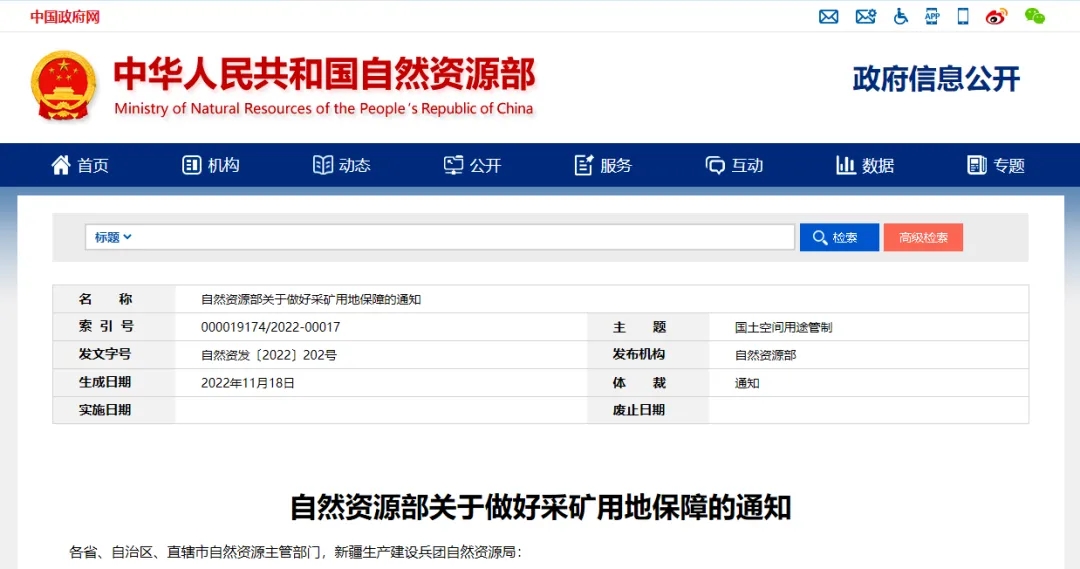Select the 服务 navigation item
Screen dimensions: 1080x569
[604, 165]
